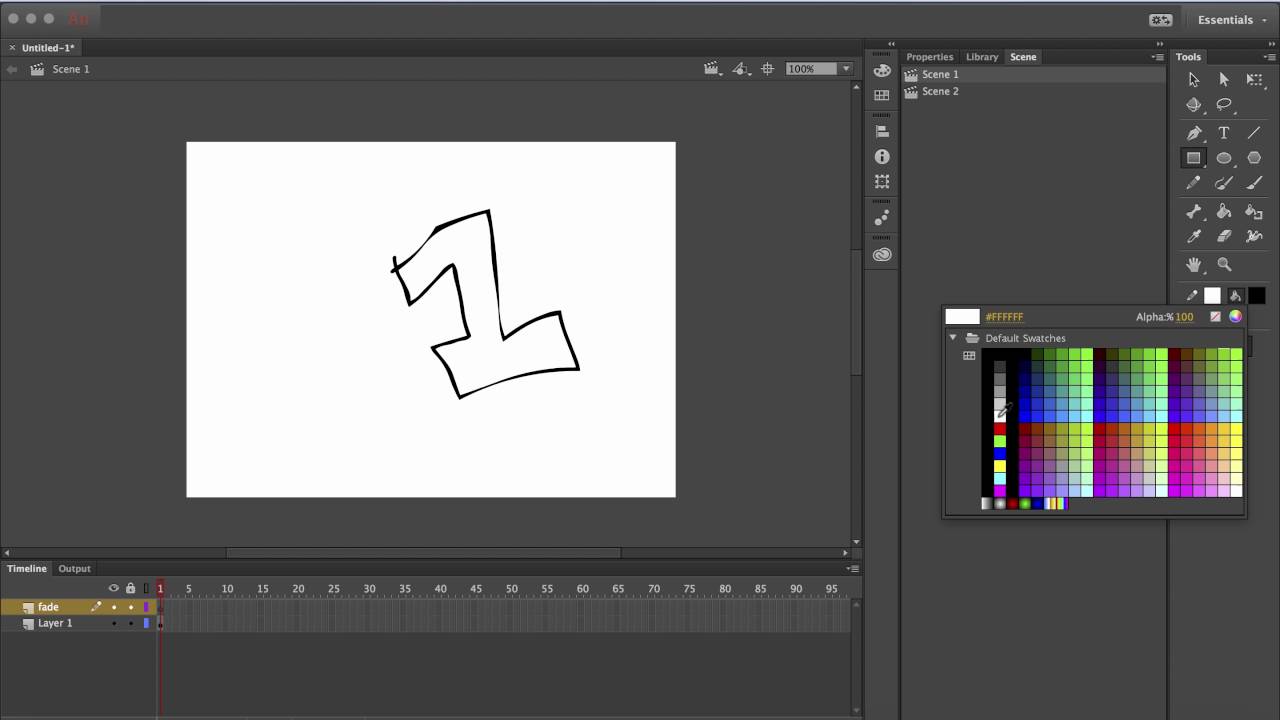Toggle outline color square of Layer 1
Screen dimensions: 1280x720
146,623
